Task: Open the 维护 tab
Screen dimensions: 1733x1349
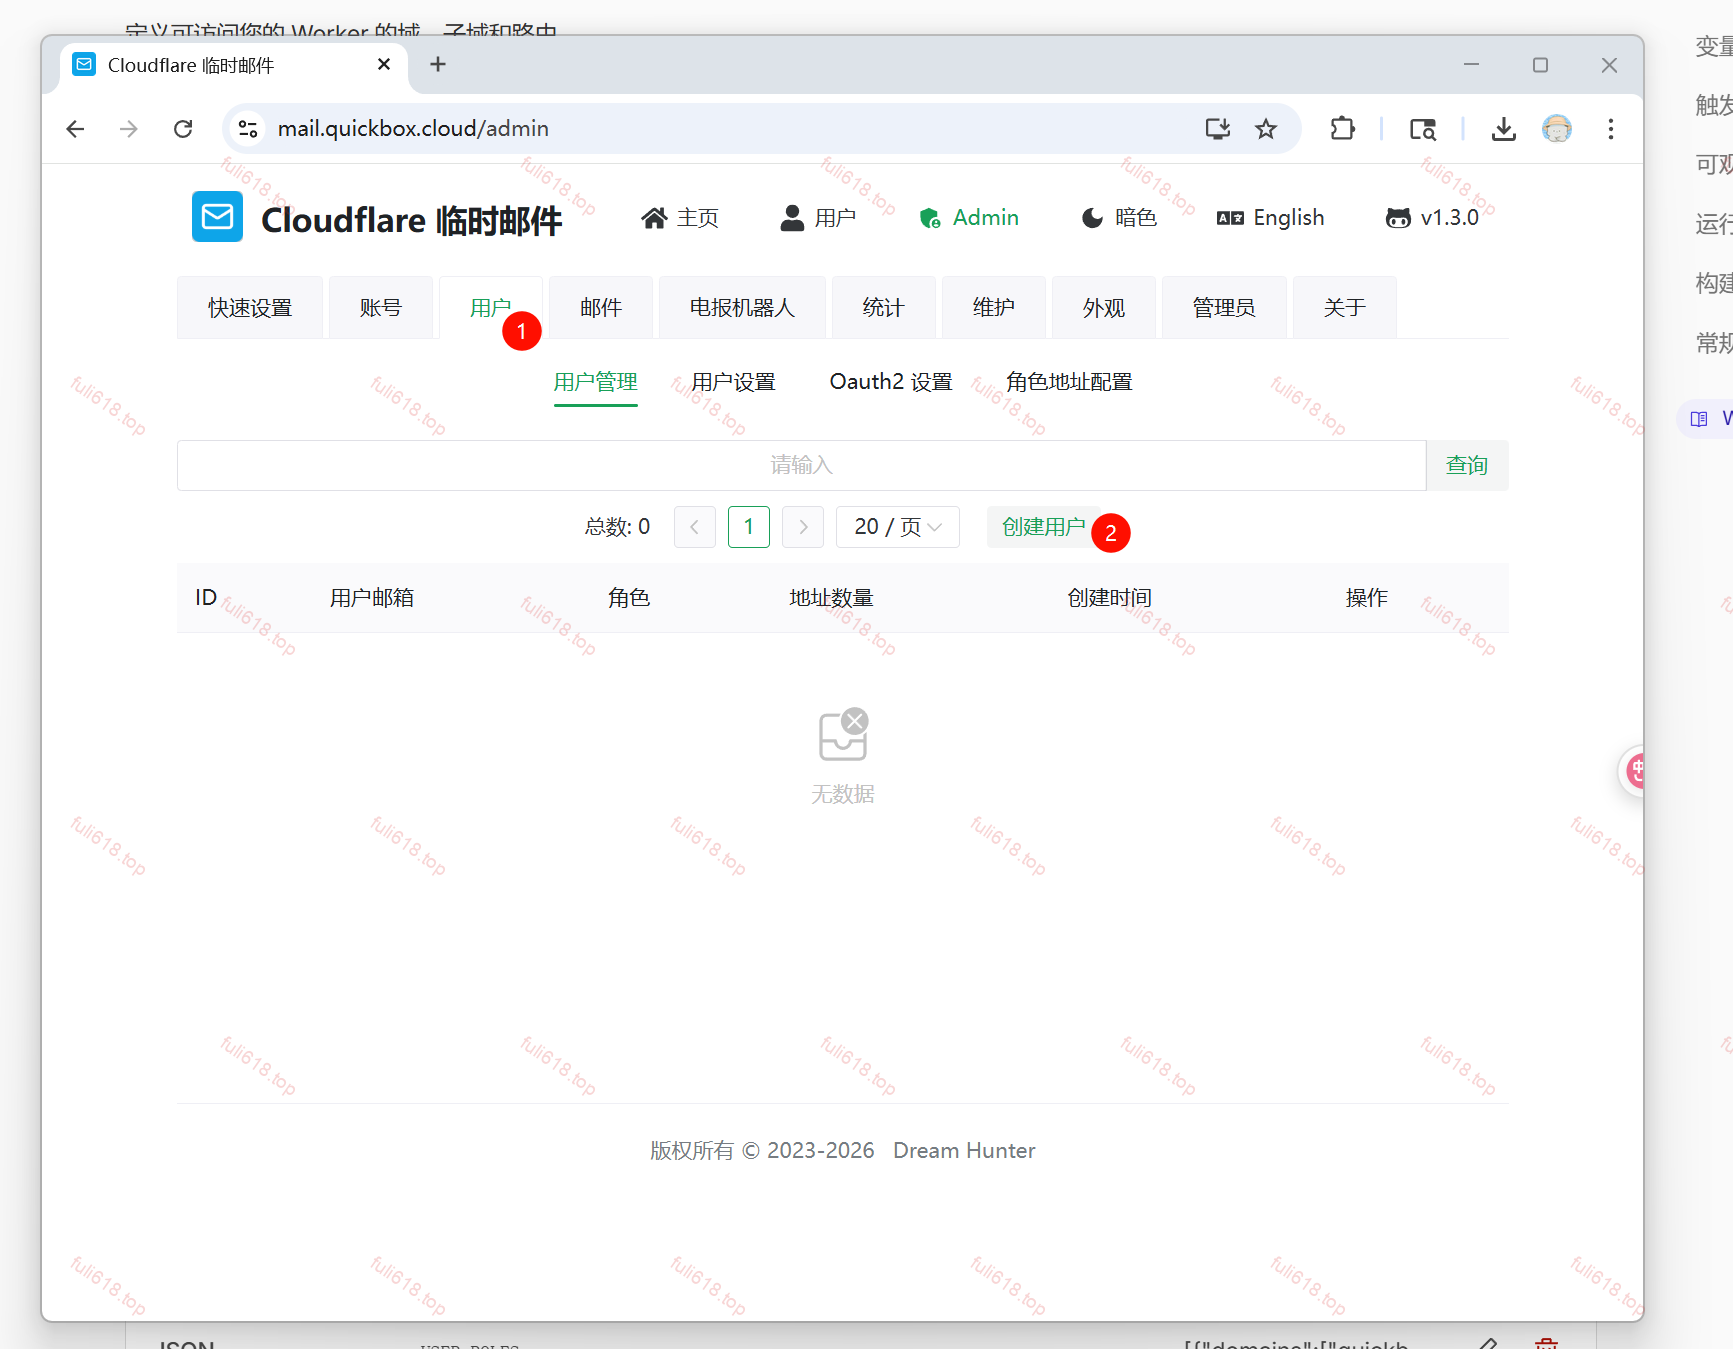Action: coord(994,308)
